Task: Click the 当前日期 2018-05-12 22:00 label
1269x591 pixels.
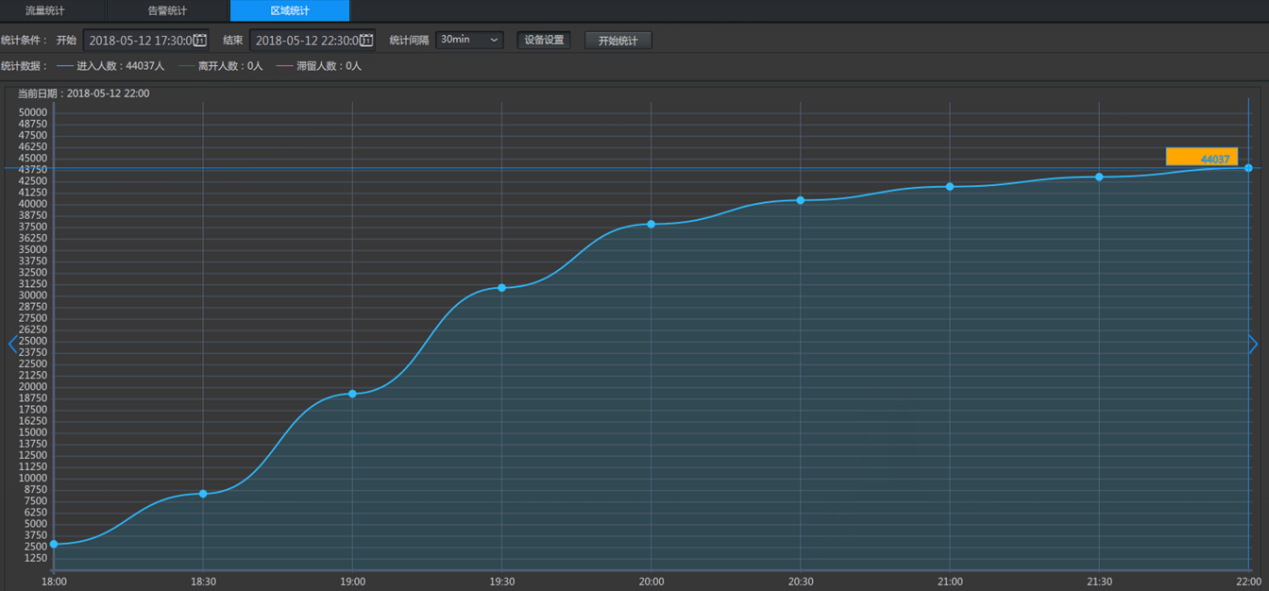Action: point(84,93)
